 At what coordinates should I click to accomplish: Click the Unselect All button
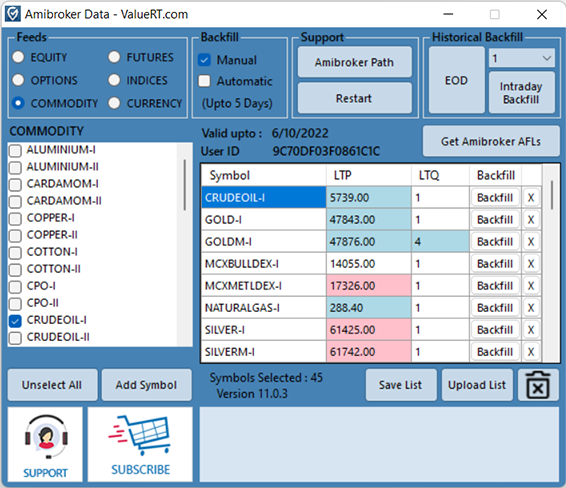point(52,385)
